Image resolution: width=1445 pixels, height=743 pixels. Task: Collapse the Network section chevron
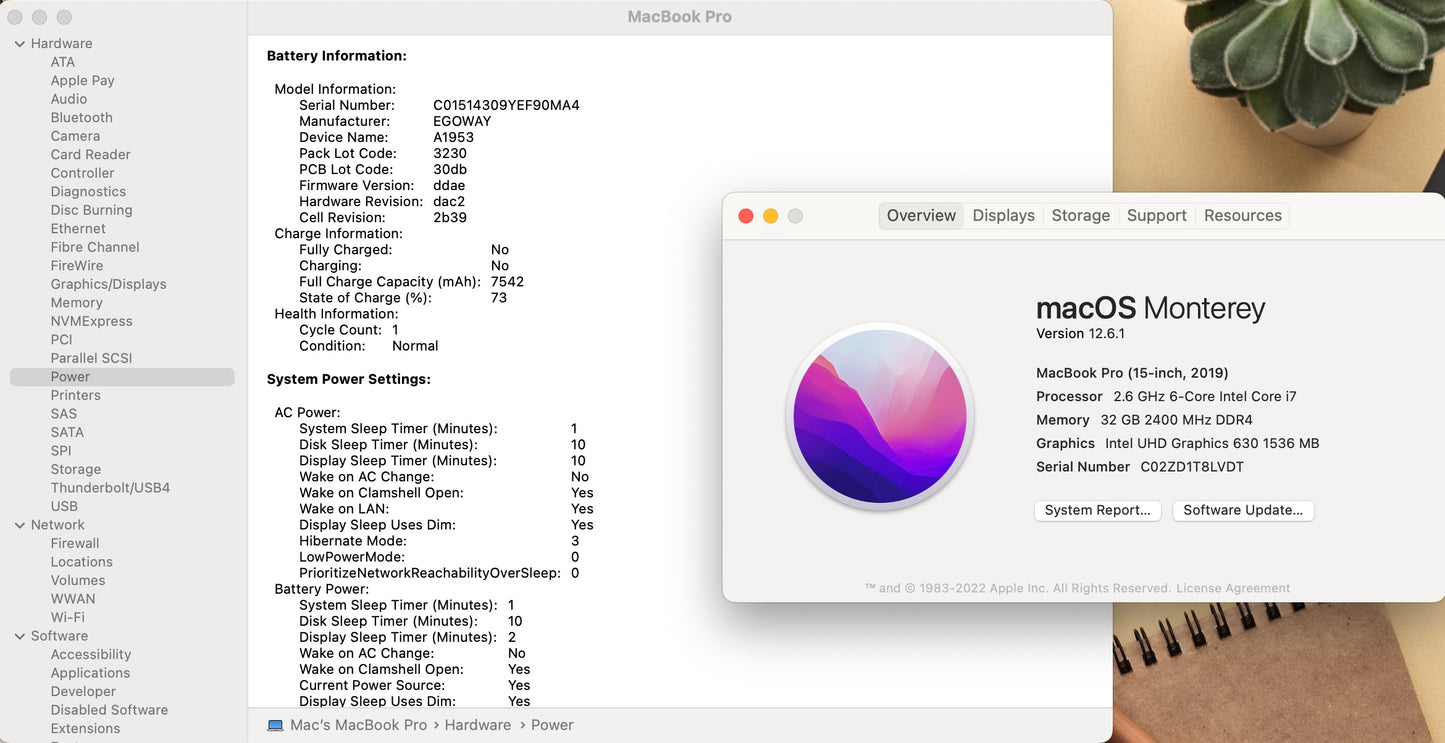(19, 525)
